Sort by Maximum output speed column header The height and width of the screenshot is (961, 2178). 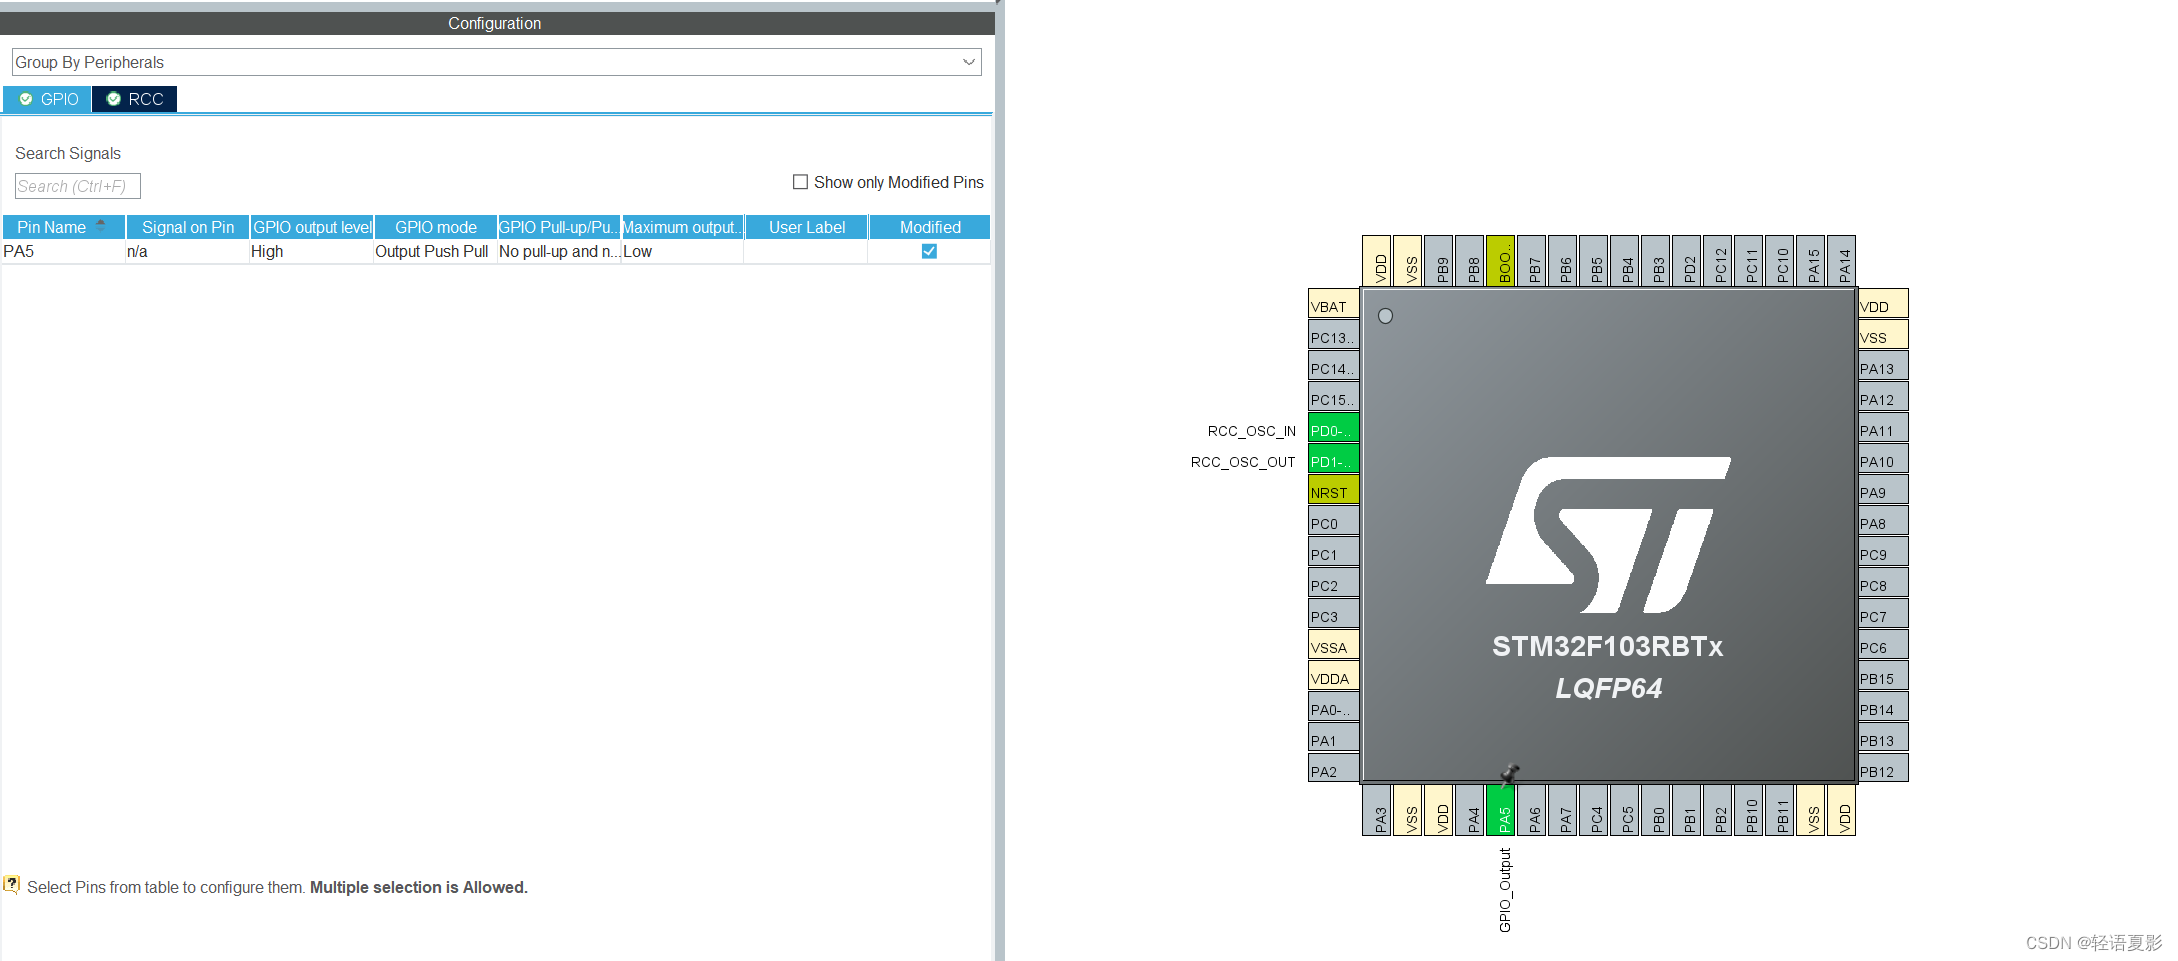pos(683,227)
